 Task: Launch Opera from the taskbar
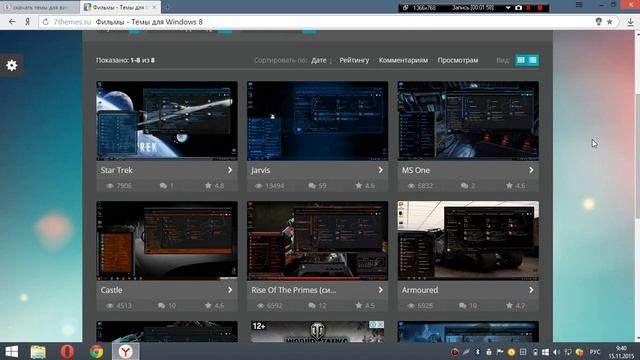click(67, 351)
